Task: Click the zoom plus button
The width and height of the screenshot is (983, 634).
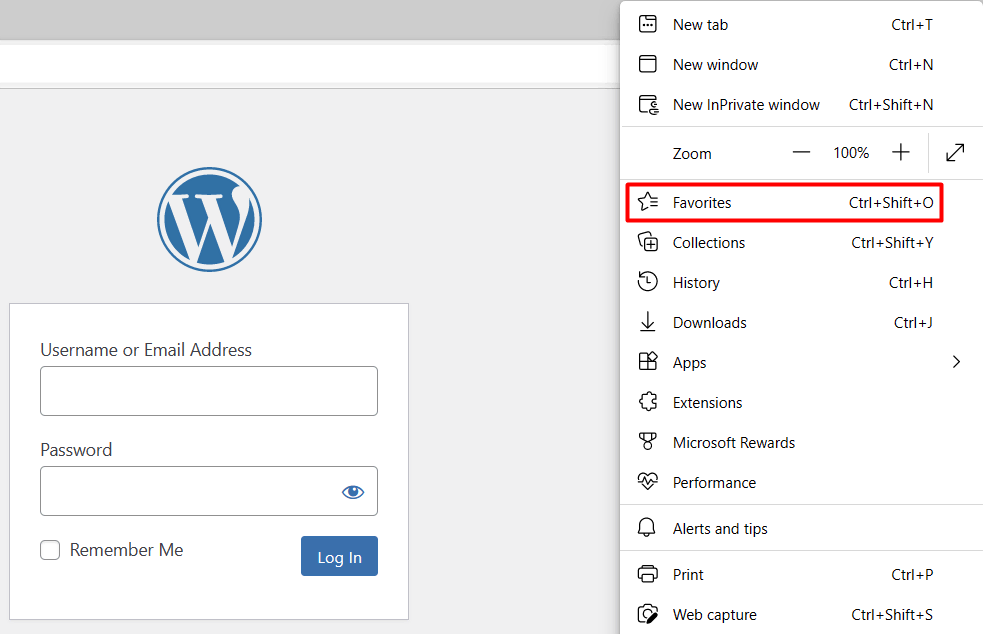Action: [x=900, y=152]
